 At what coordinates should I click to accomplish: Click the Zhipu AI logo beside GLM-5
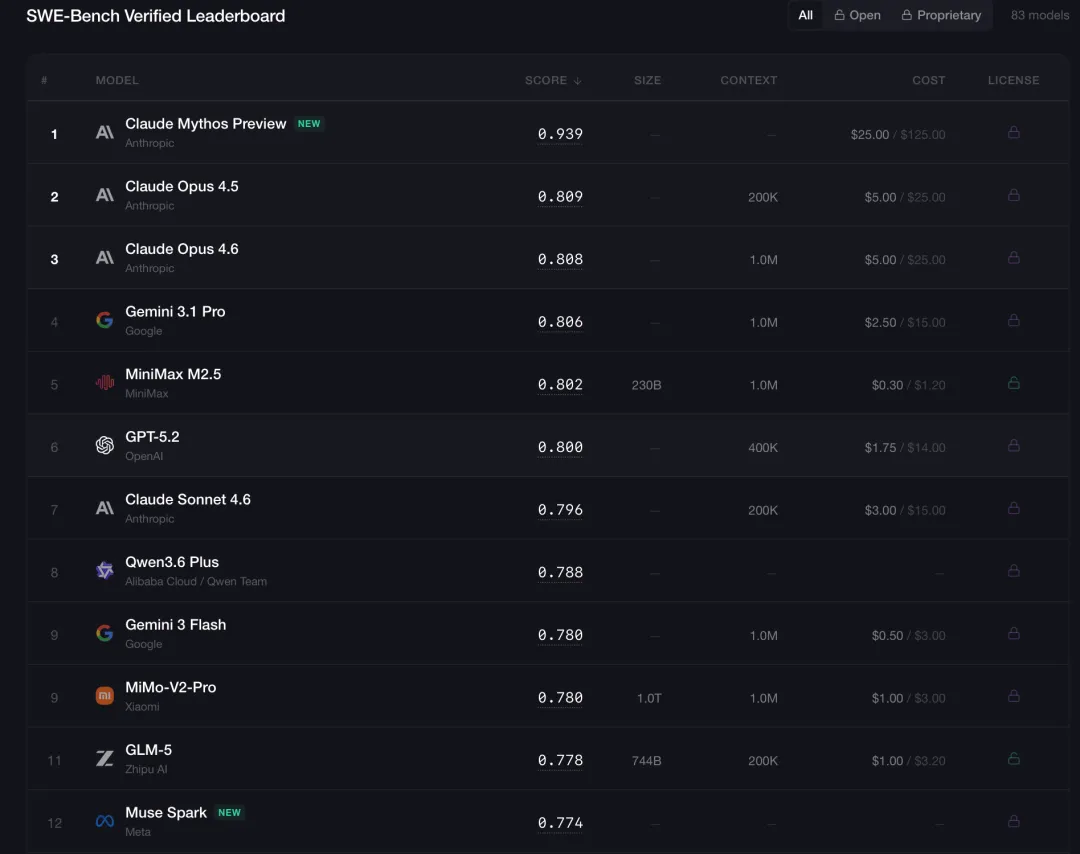click(104, 759)
